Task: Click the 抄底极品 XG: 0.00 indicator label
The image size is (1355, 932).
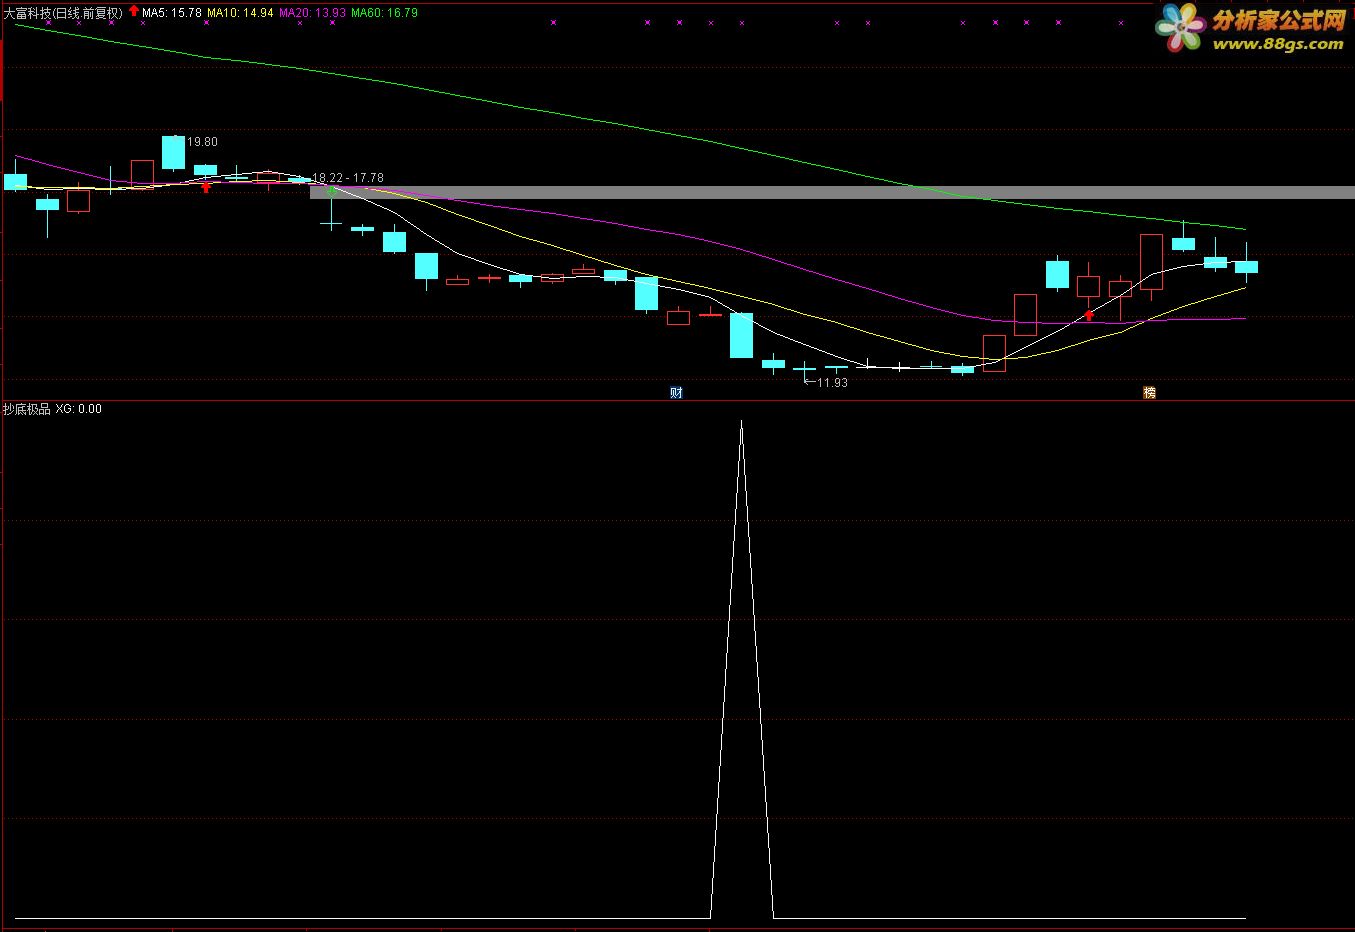Action: [x=52, y=409]
